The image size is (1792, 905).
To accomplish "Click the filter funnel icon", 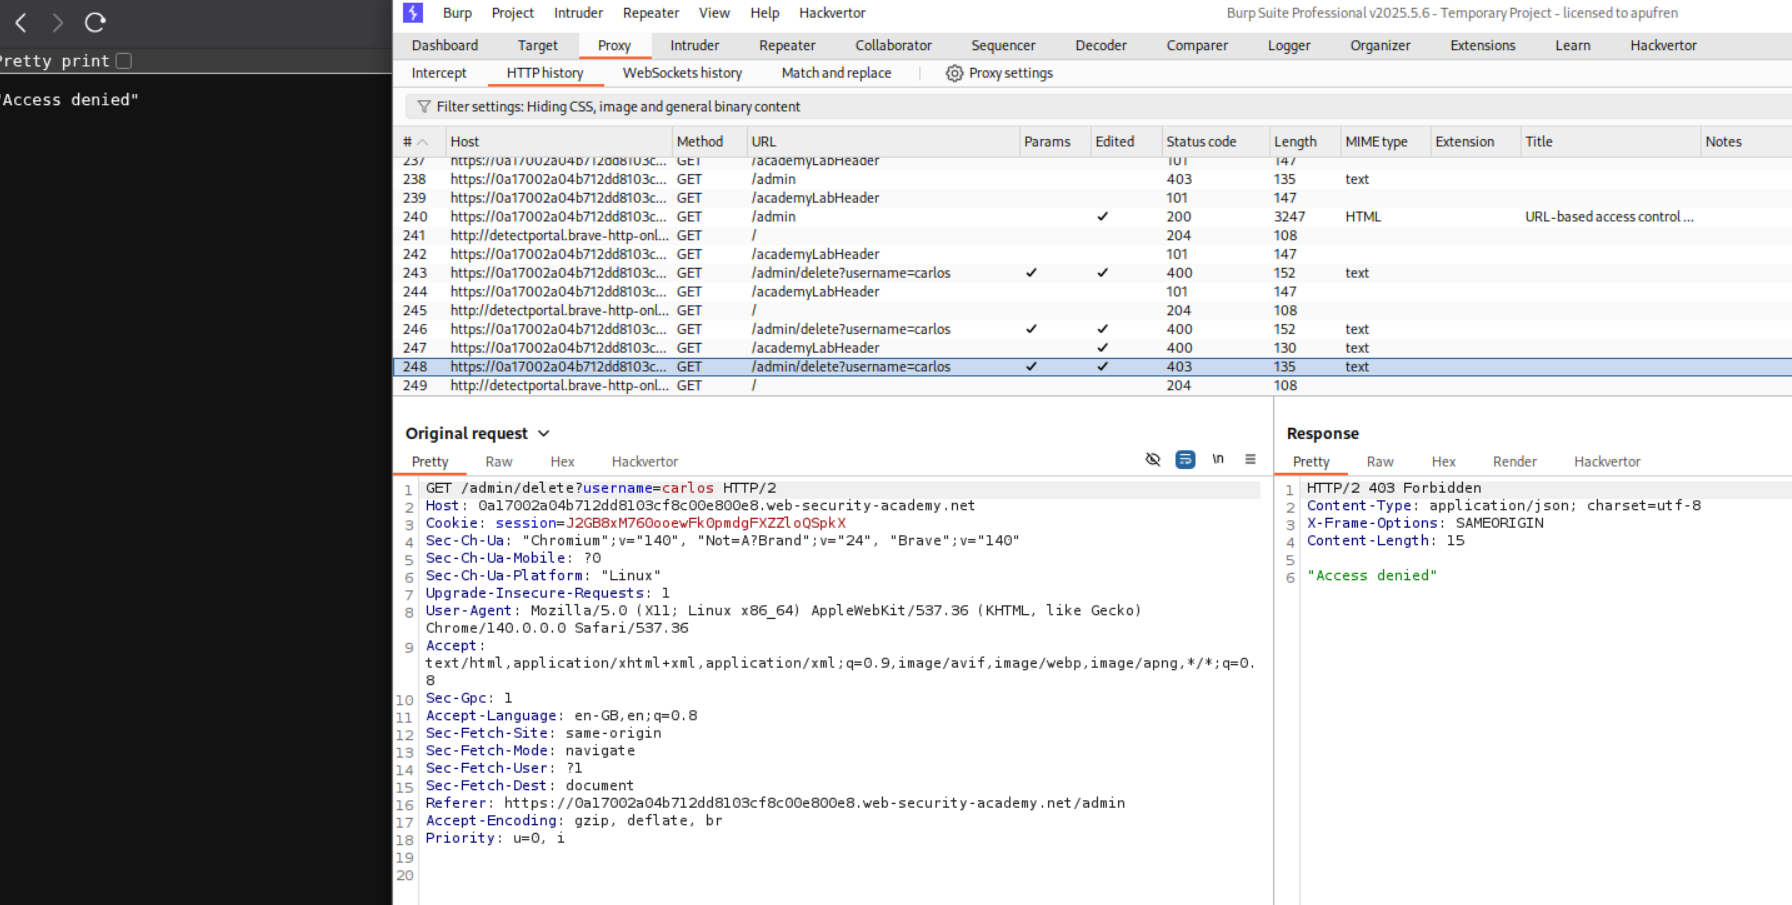I will tap(424, 107).
